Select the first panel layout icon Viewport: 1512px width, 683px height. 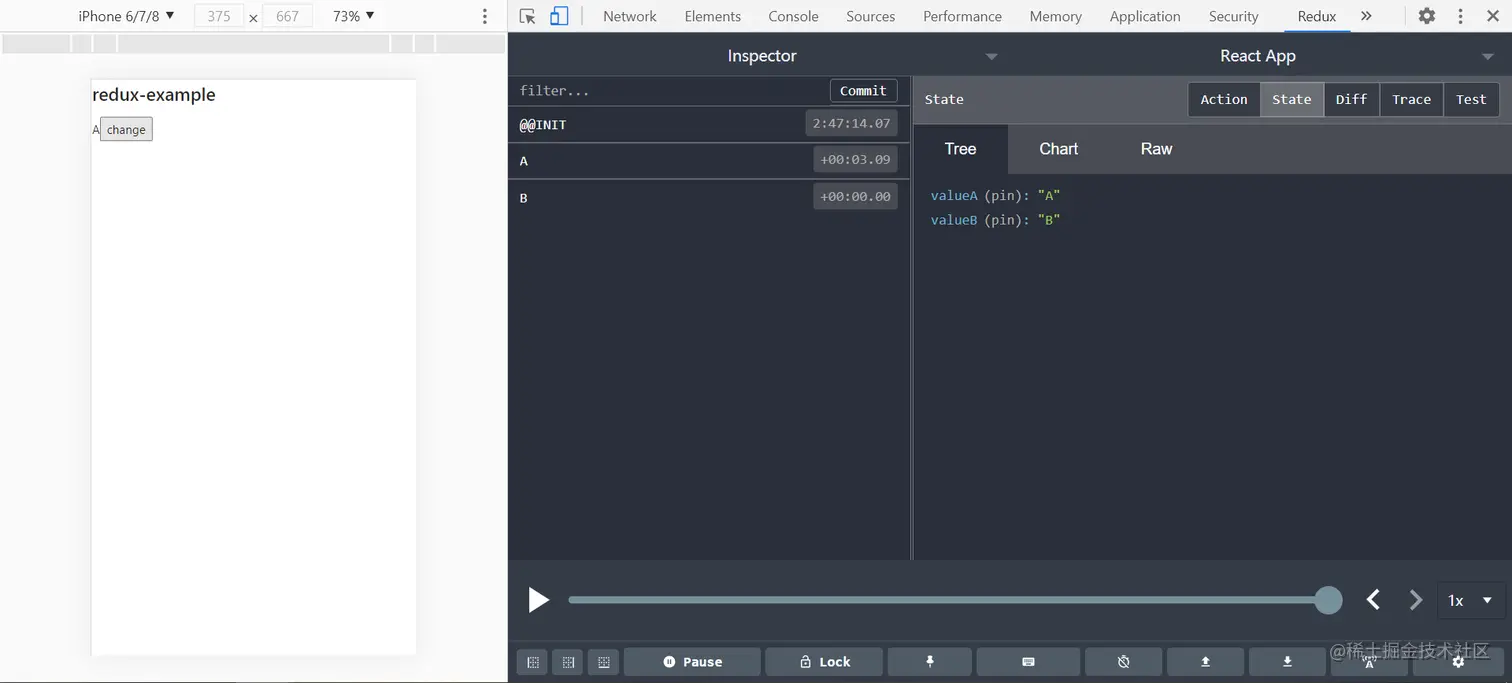click(x=533, y=662)
